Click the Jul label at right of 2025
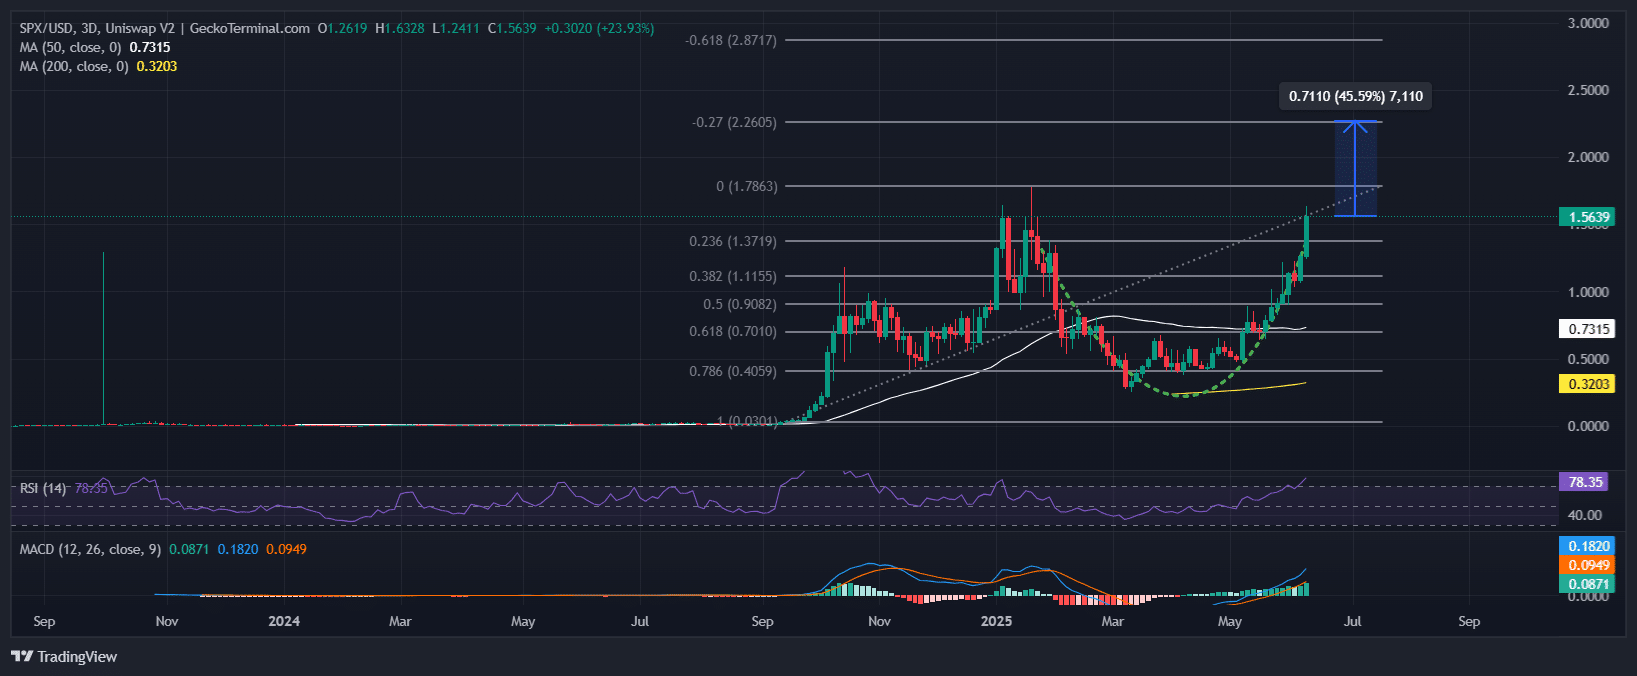The width and height of the screenshot is (1637, 676). [x=1352, y=621]
